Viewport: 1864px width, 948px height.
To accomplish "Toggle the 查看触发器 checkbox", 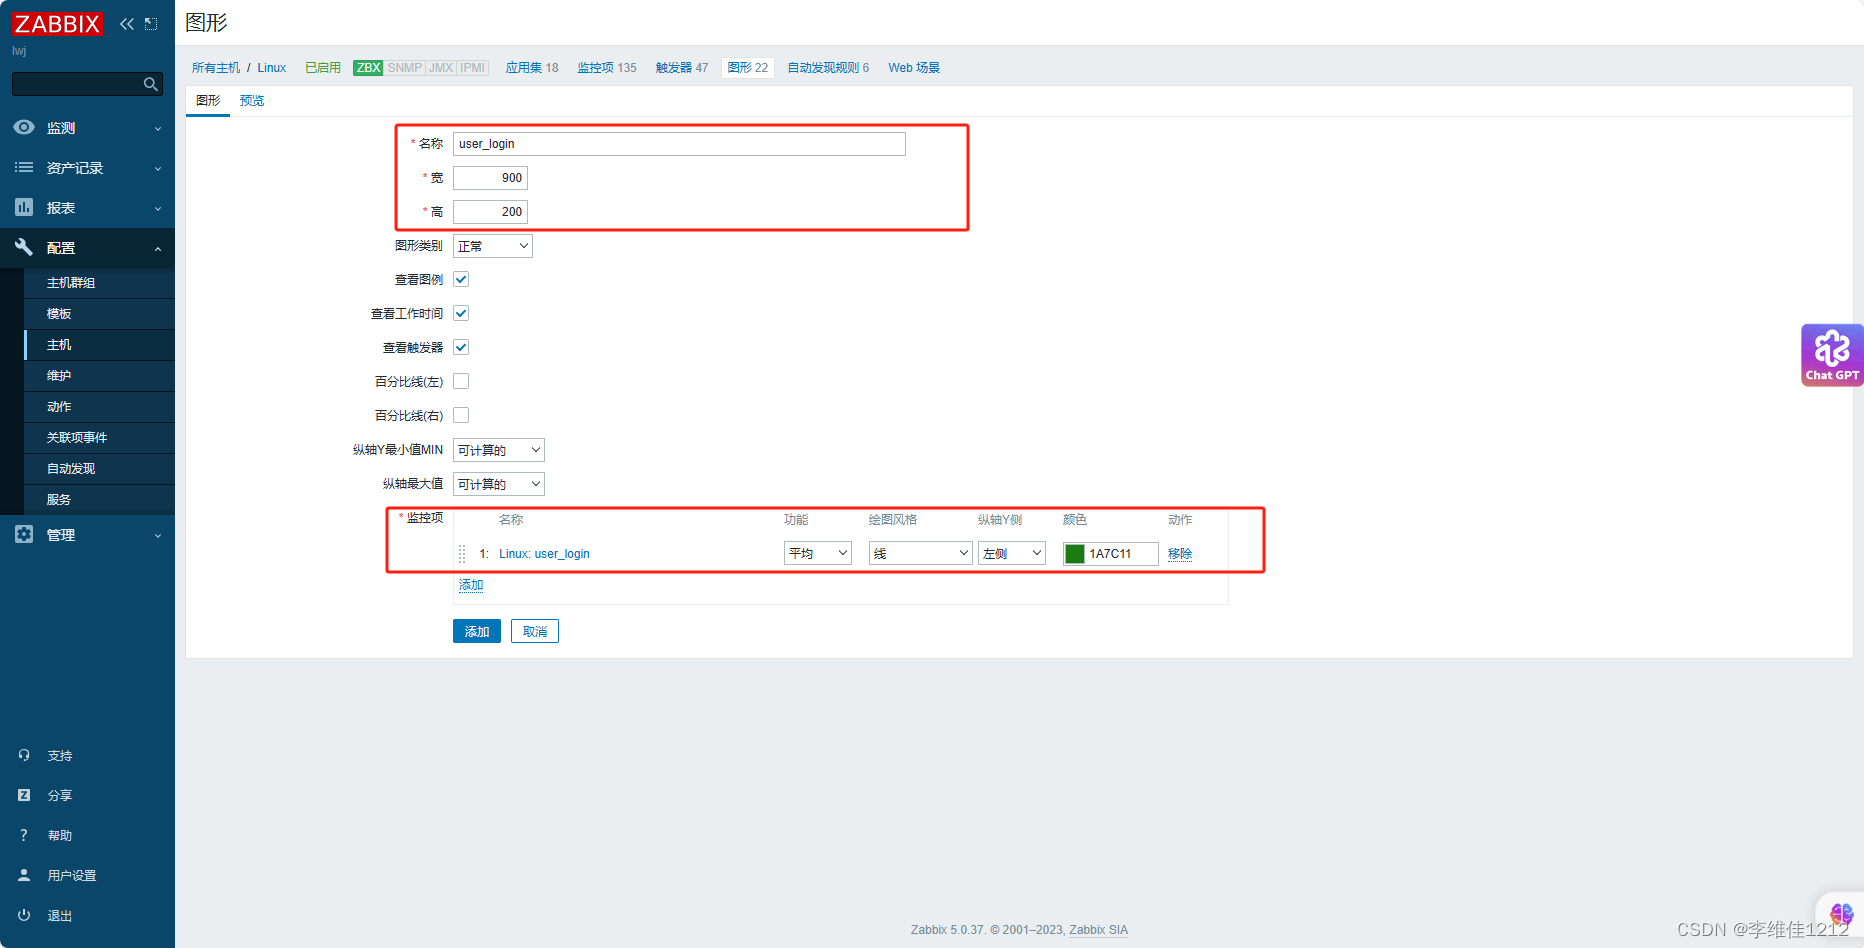I will click(461, 347).
